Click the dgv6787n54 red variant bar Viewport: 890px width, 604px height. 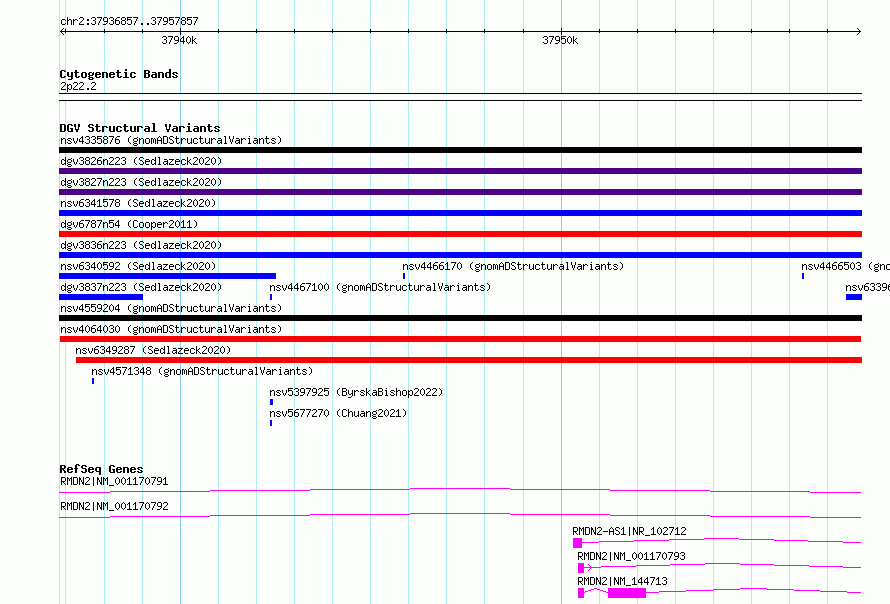pyautogui.click(x=460, y=234)
